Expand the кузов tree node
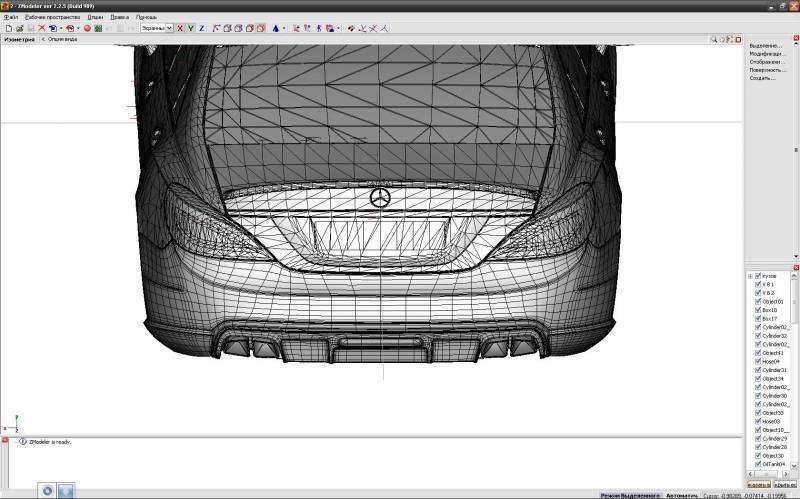Viewport: 800px width, 499px height. [751, 276]
